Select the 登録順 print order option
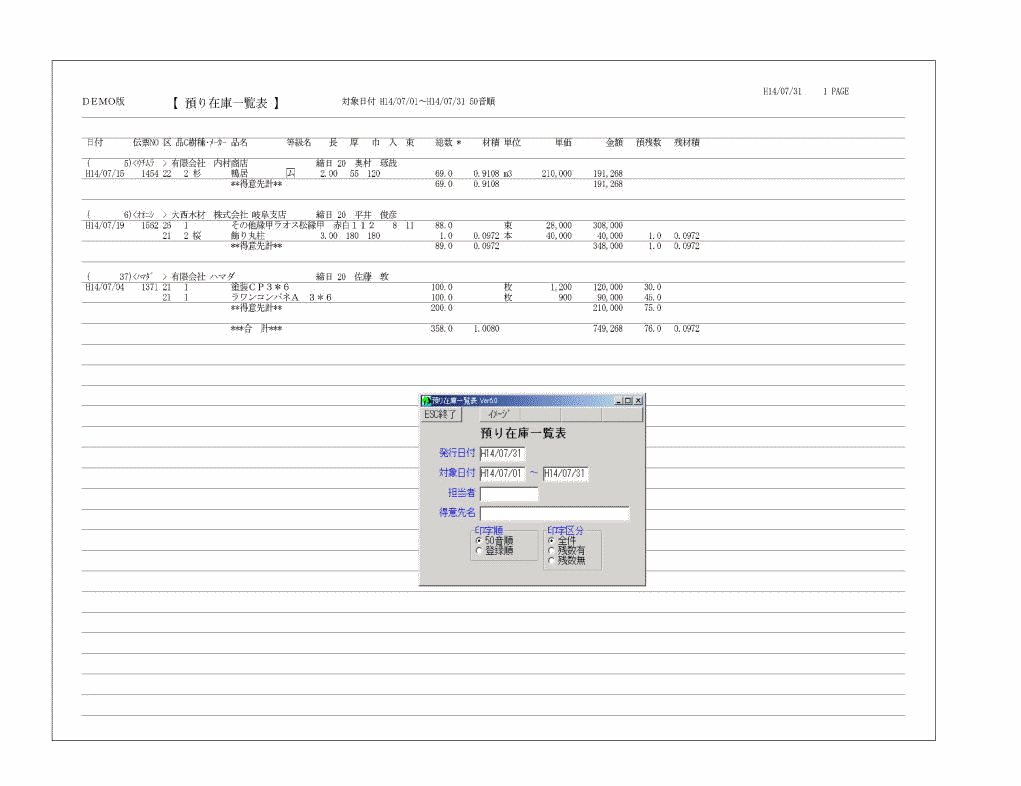The image size is (1021, 786). click(479, 551)
